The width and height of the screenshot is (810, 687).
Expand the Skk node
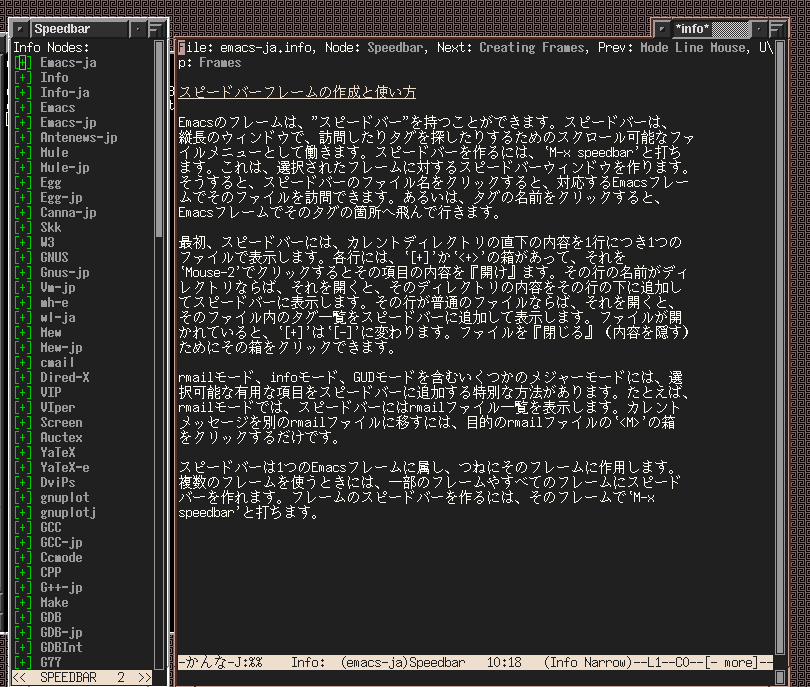pyautogui.click(x=23, y=227)
